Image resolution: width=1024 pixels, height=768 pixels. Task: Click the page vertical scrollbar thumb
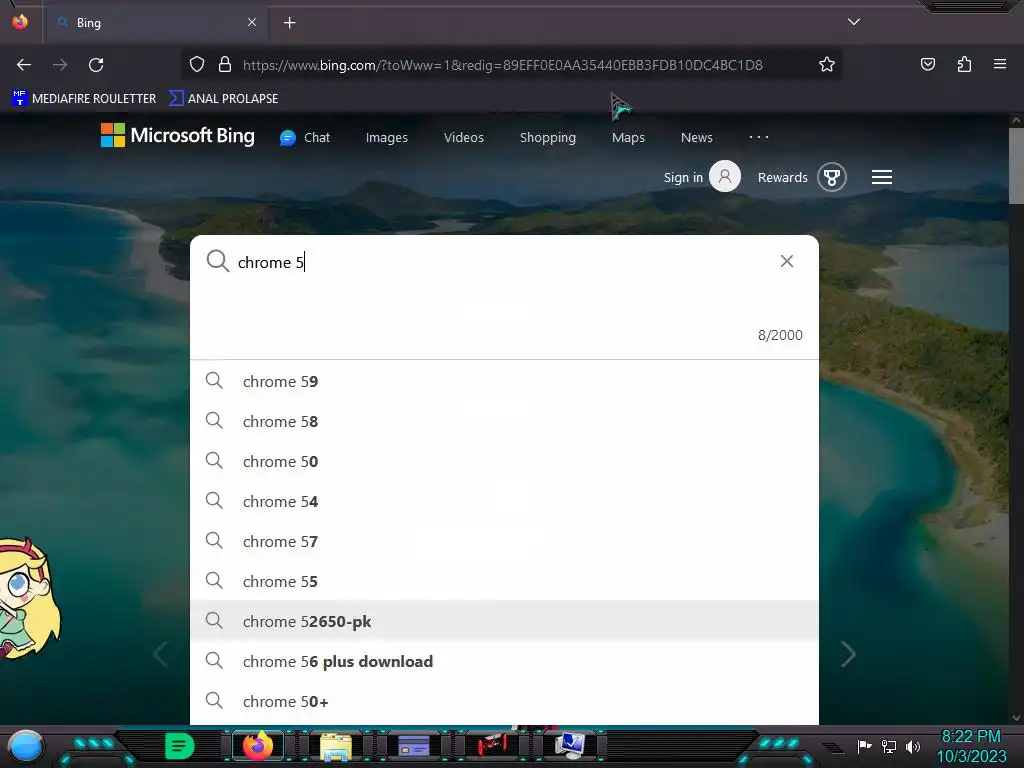coord(1016,166)
